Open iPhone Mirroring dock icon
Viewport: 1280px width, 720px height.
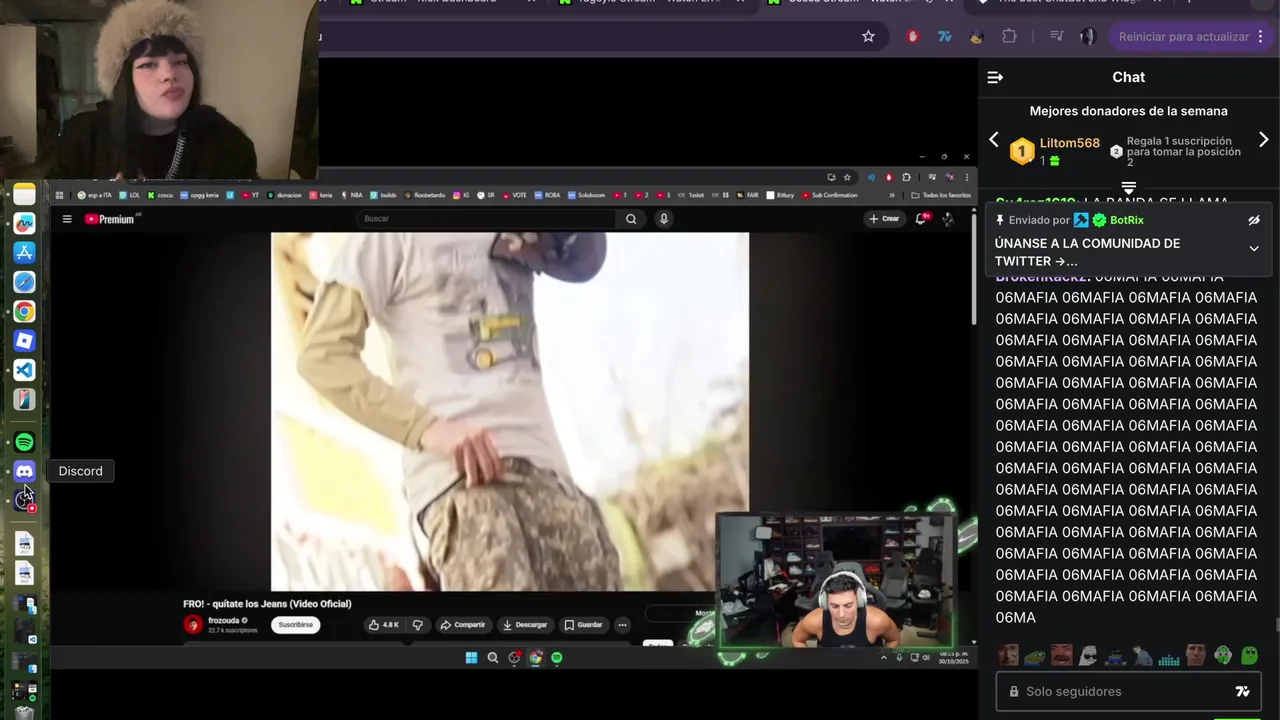click(x=24, y=399)
